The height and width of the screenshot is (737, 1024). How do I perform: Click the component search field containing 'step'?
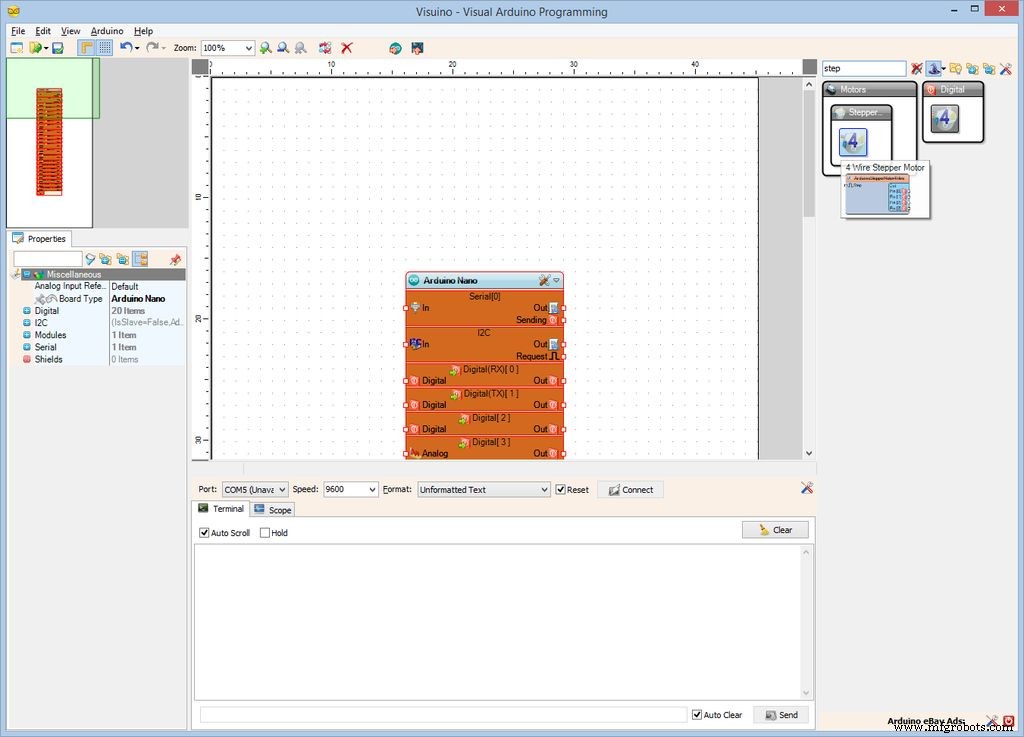click(x=863, y=69)
